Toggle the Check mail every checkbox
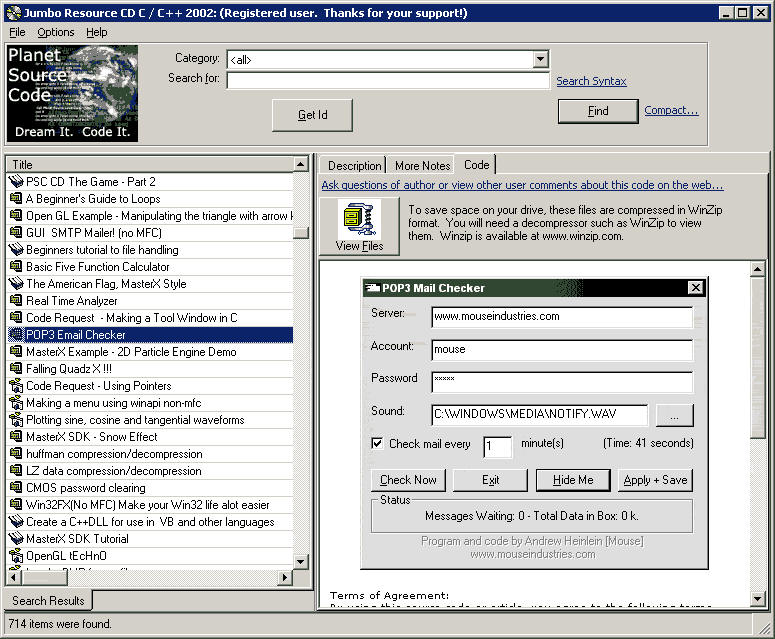This screenshot has height=639, width=775. [x=377, y=443]
